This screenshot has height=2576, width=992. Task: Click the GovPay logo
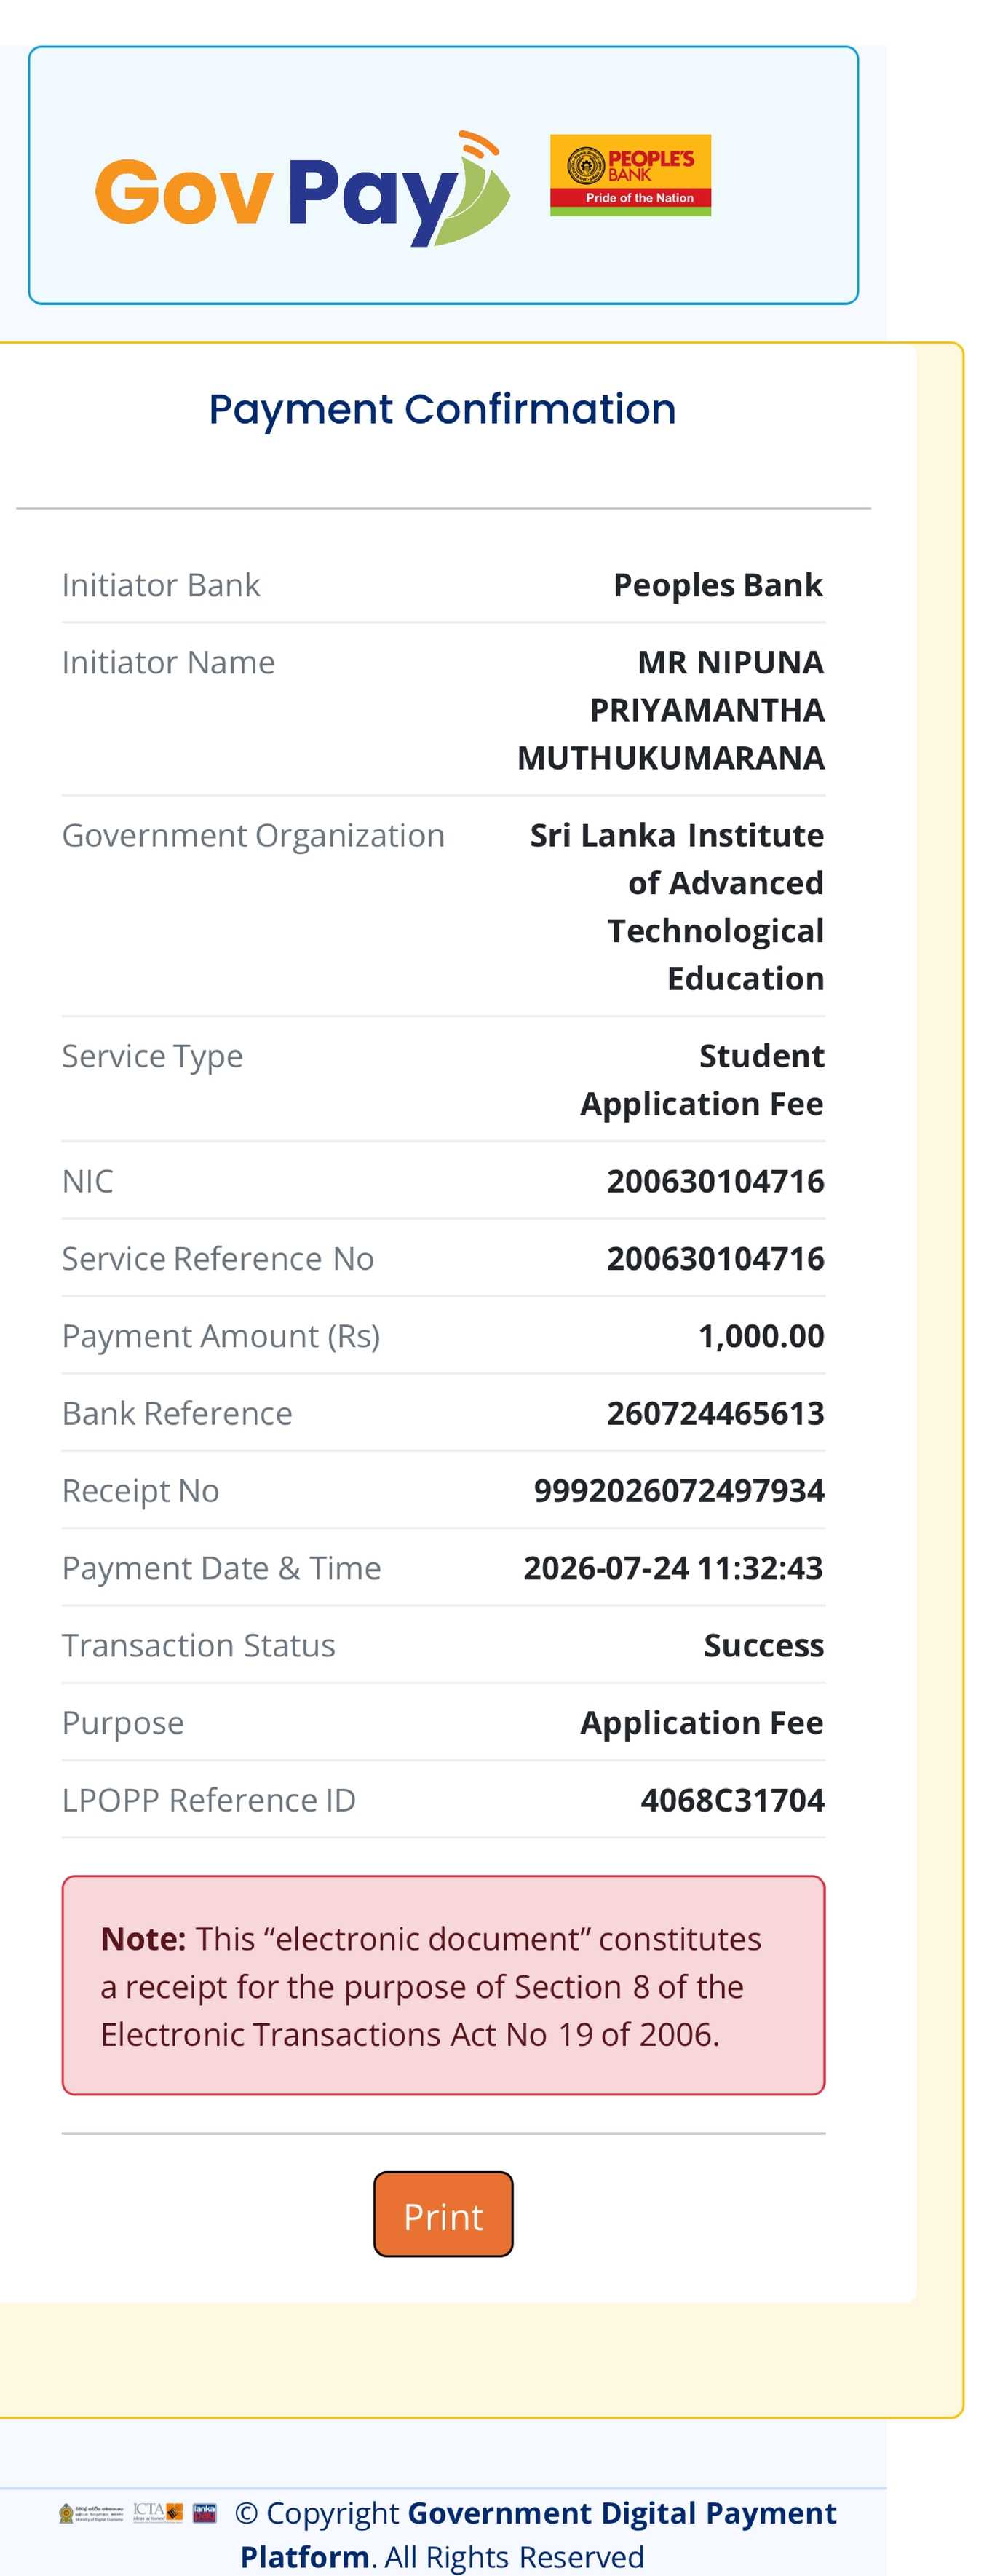pos(302,188)
